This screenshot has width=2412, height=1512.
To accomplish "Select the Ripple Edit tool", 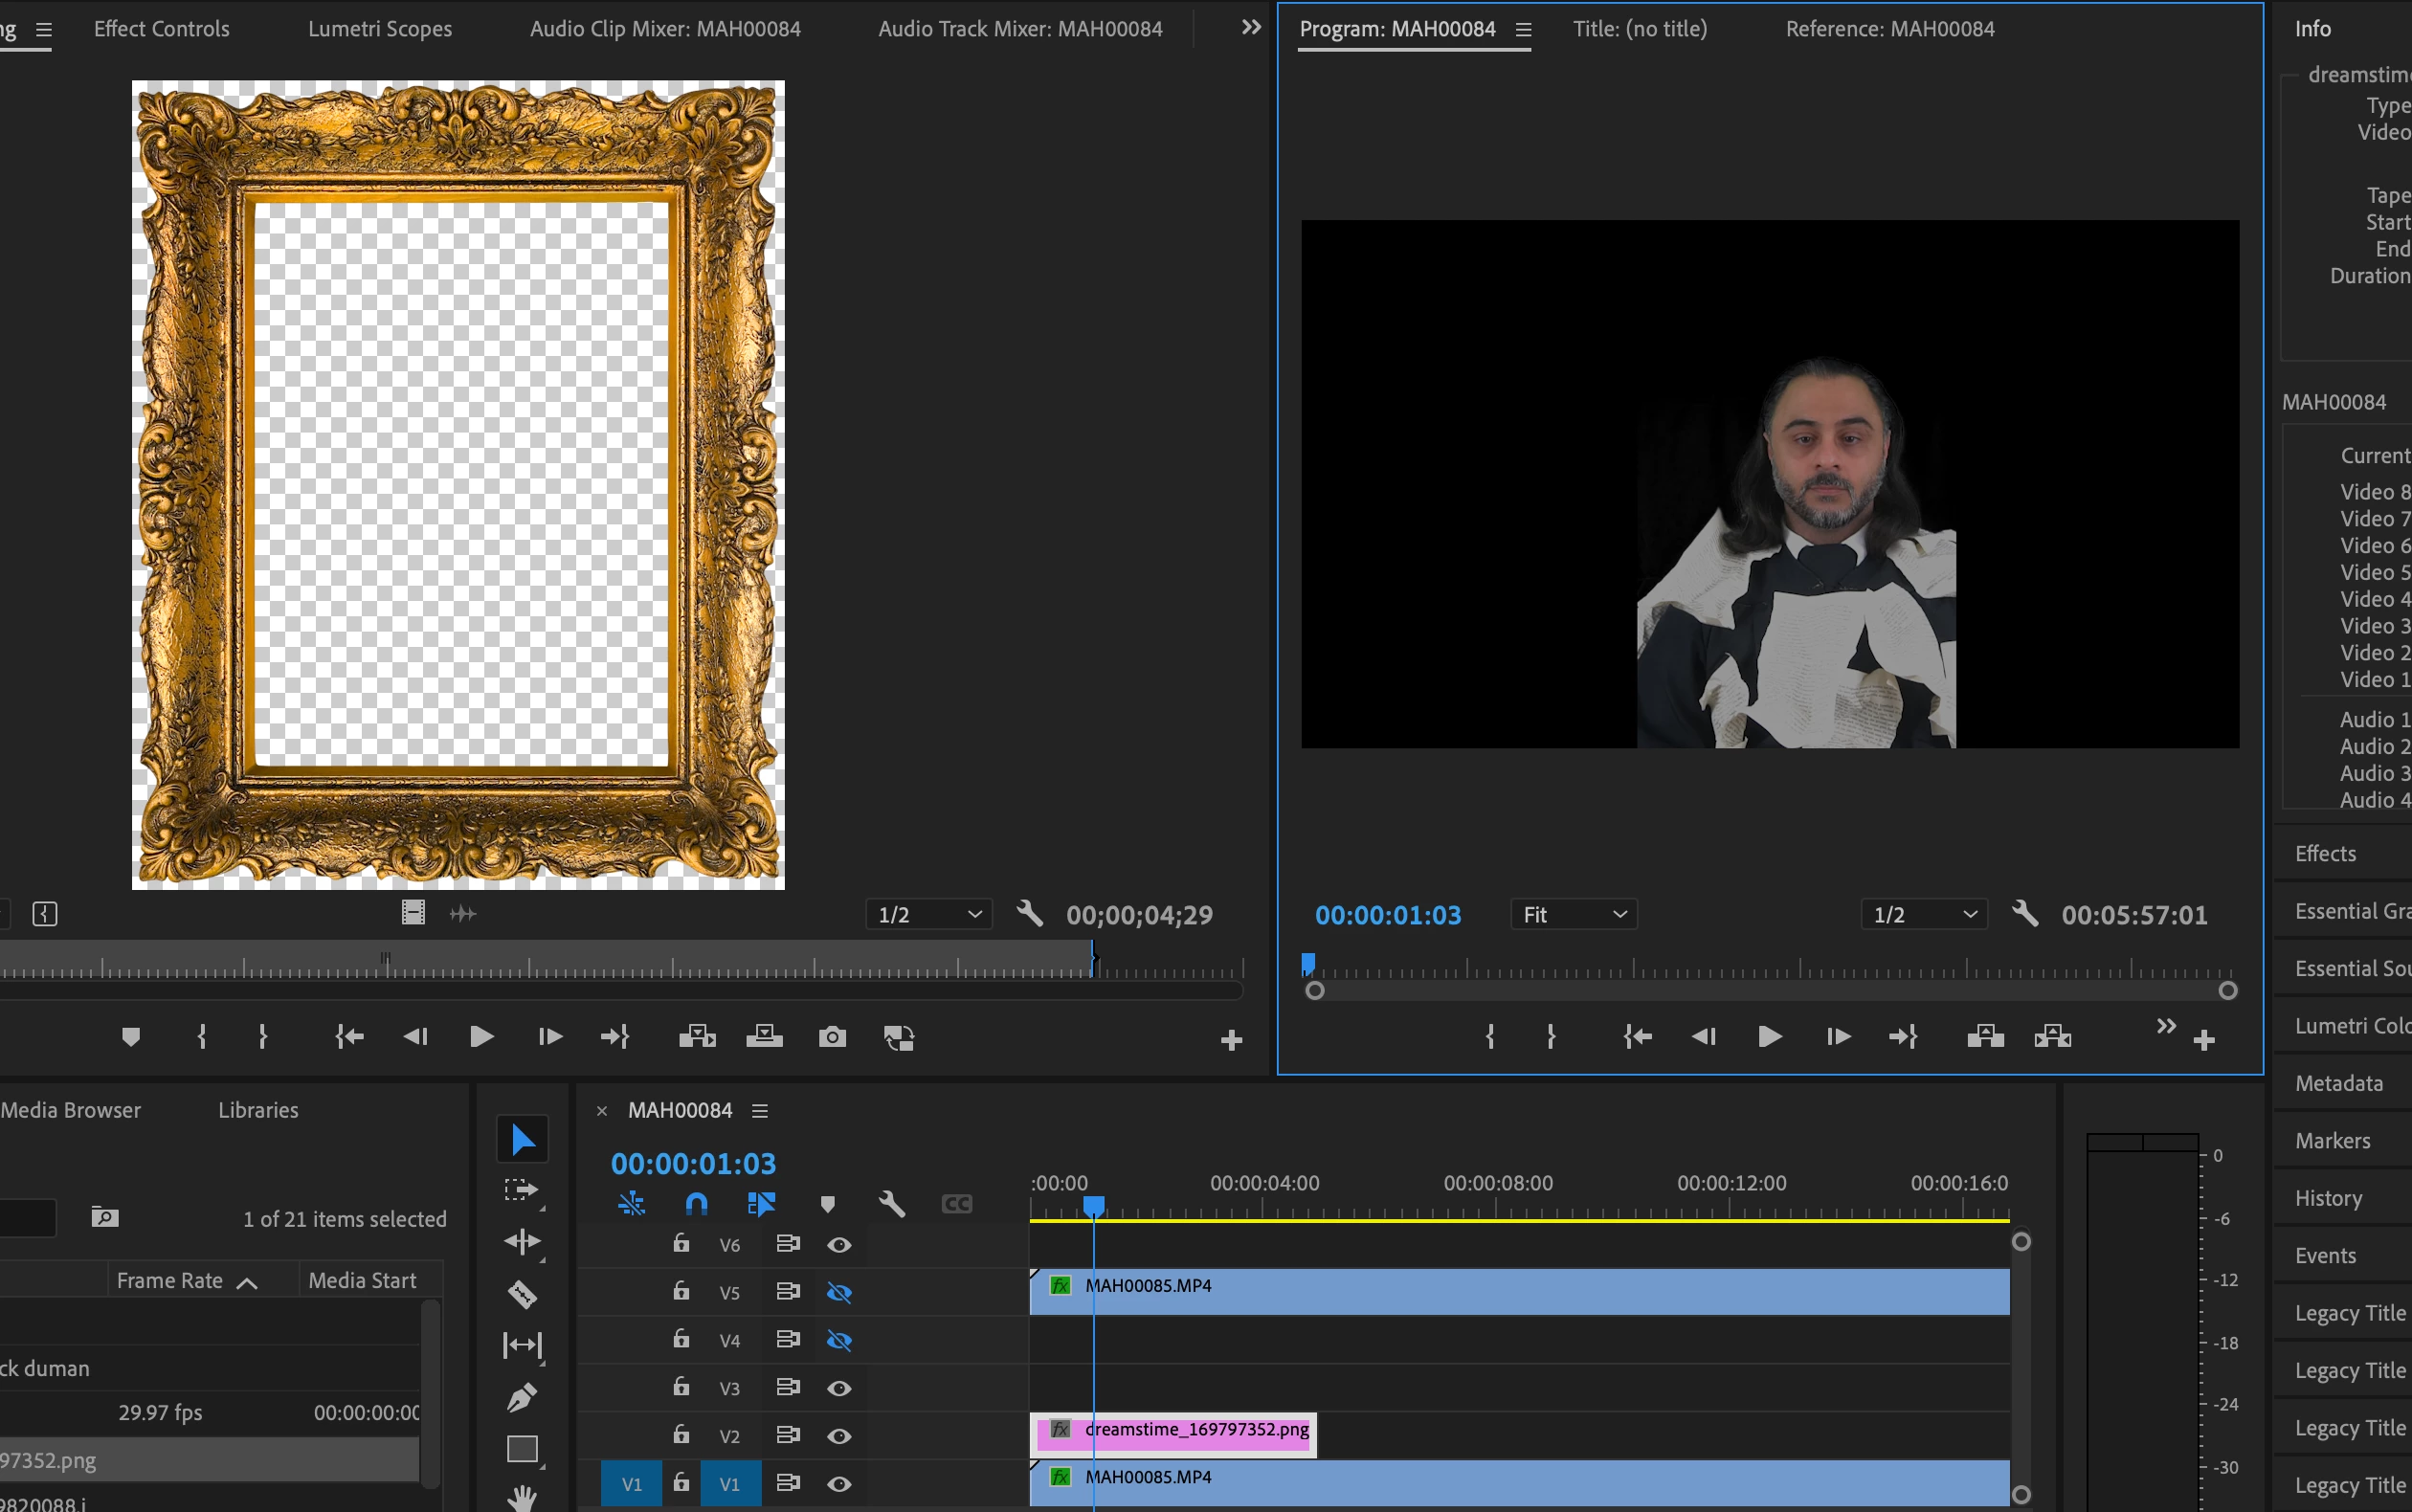I will click(x=522, y=1242).
